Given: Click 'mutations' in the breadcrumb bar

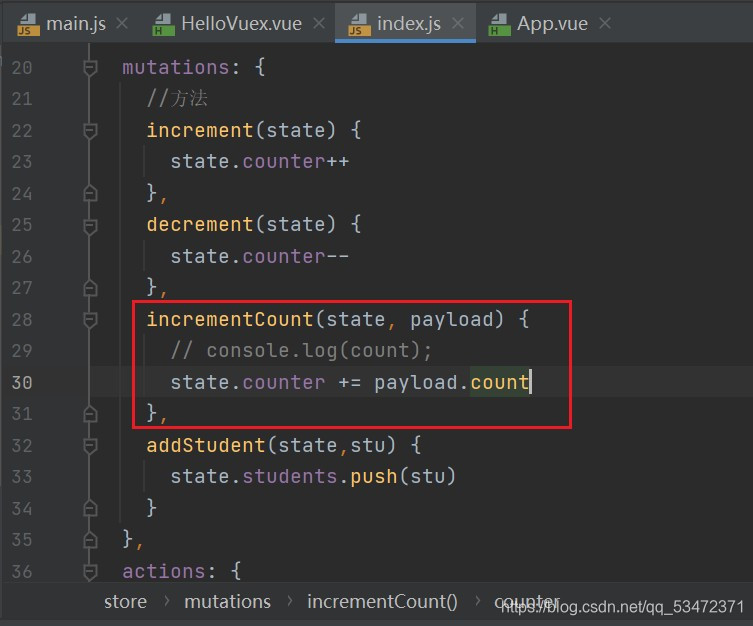Looking at the screenshot, I should click(x=228, y=602).
